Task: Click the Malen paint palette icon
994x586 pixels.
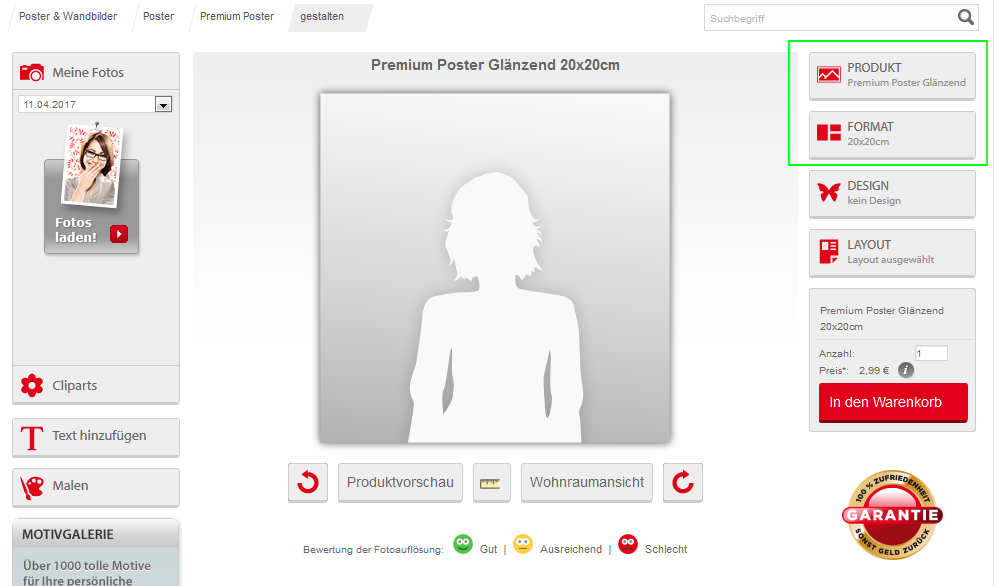Action: tap(32, 487)
